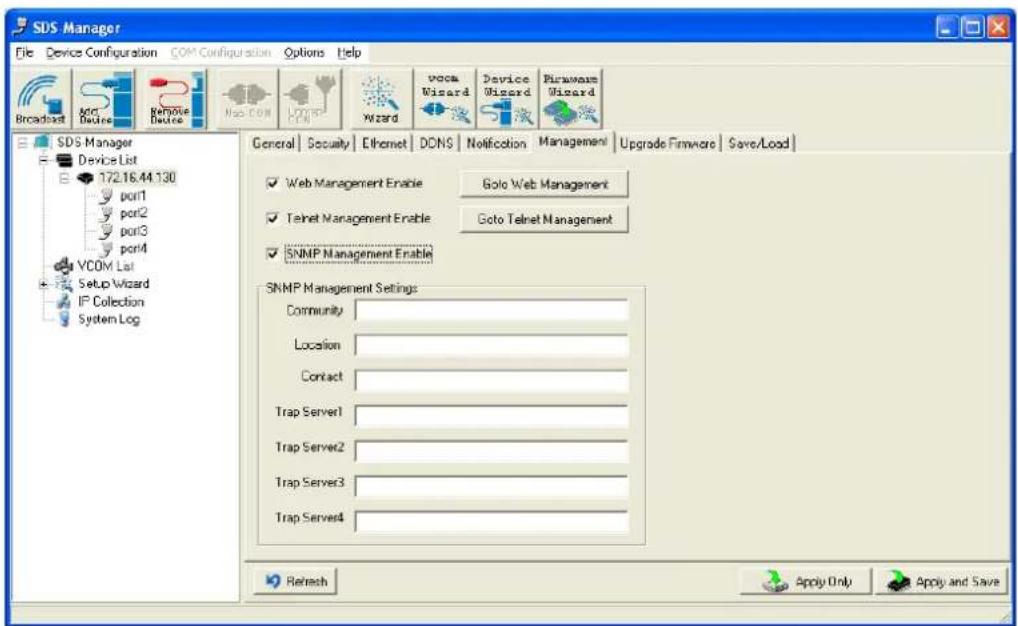Collapse the SDS Manager root node
This screenshot has width=1018, height=626.
point(22,142)
